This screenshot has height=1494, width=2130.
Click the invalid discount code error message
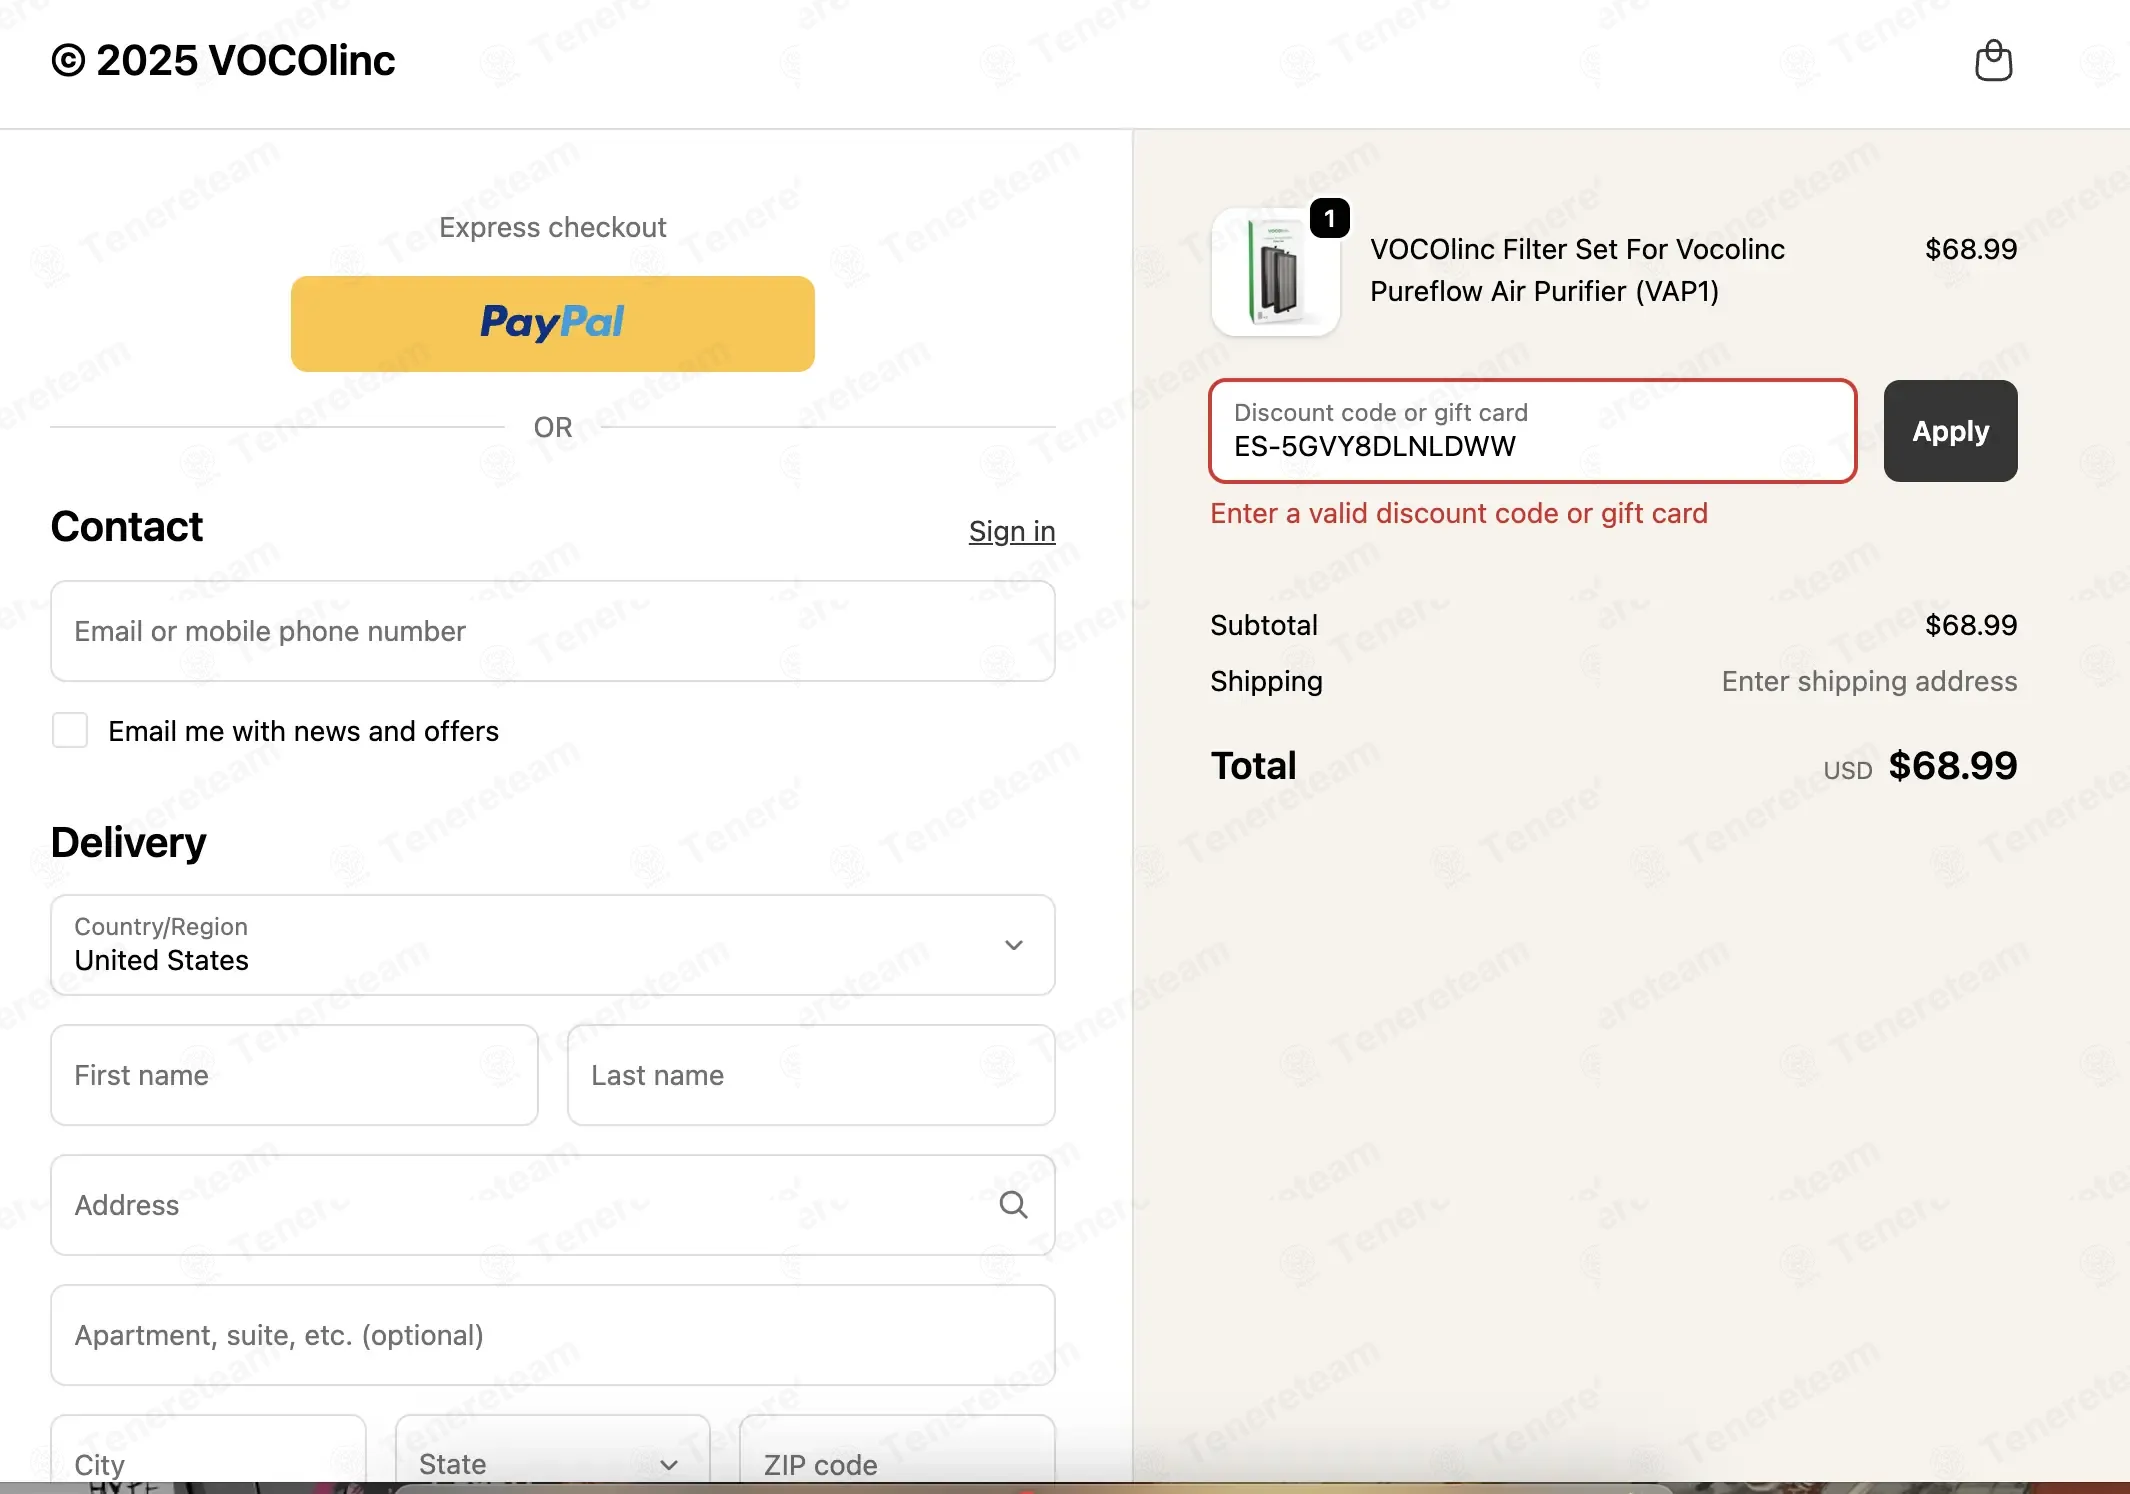click(x=1459, y=513)
